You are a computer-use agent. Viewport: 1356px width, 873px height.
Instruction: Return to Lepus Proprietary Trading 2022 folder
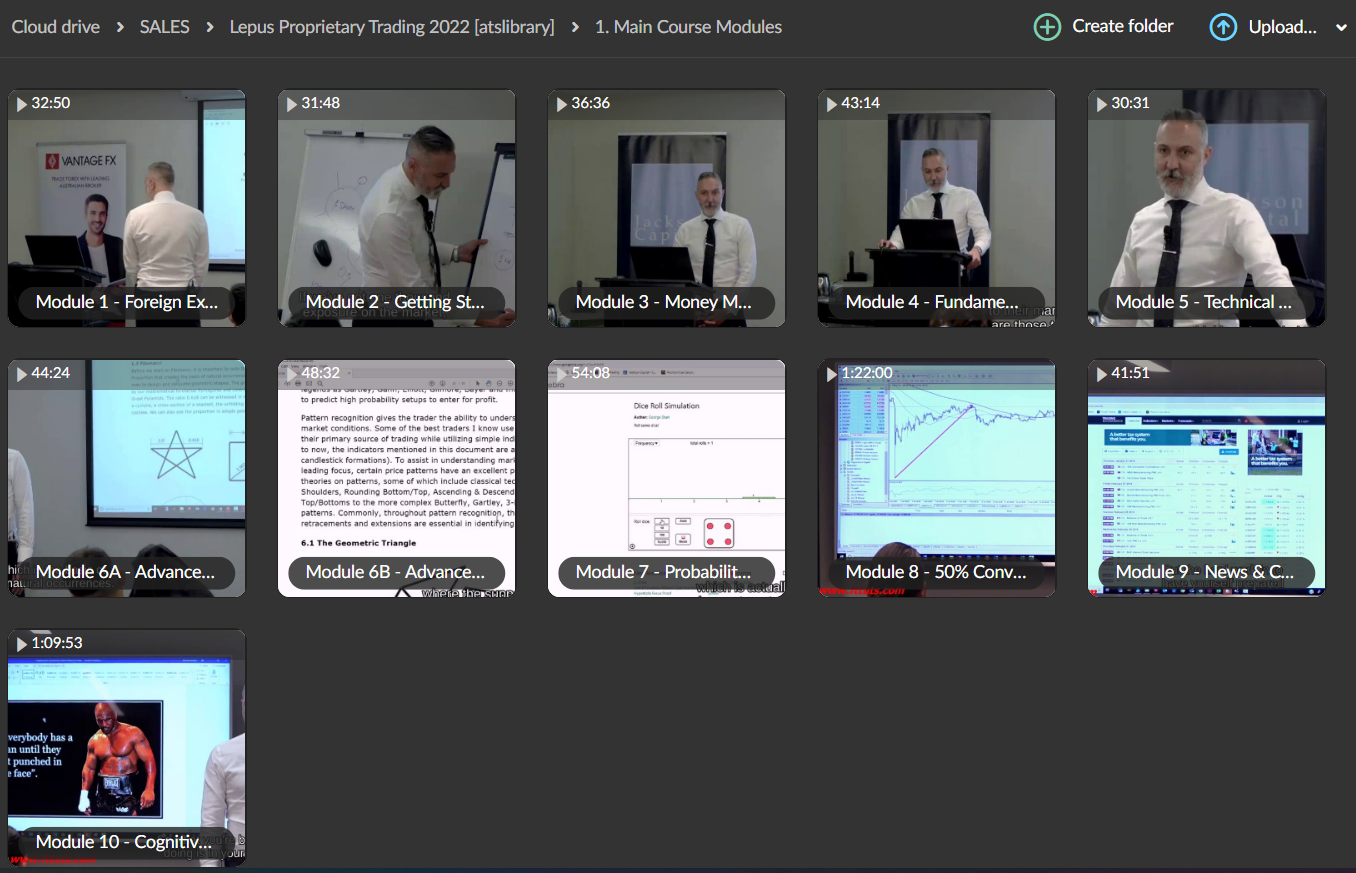392,26
